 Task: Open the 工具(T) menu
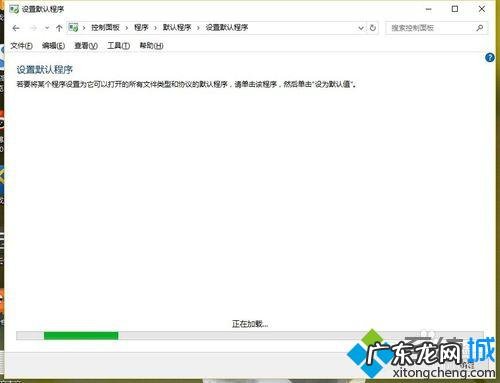pos(118,46)
